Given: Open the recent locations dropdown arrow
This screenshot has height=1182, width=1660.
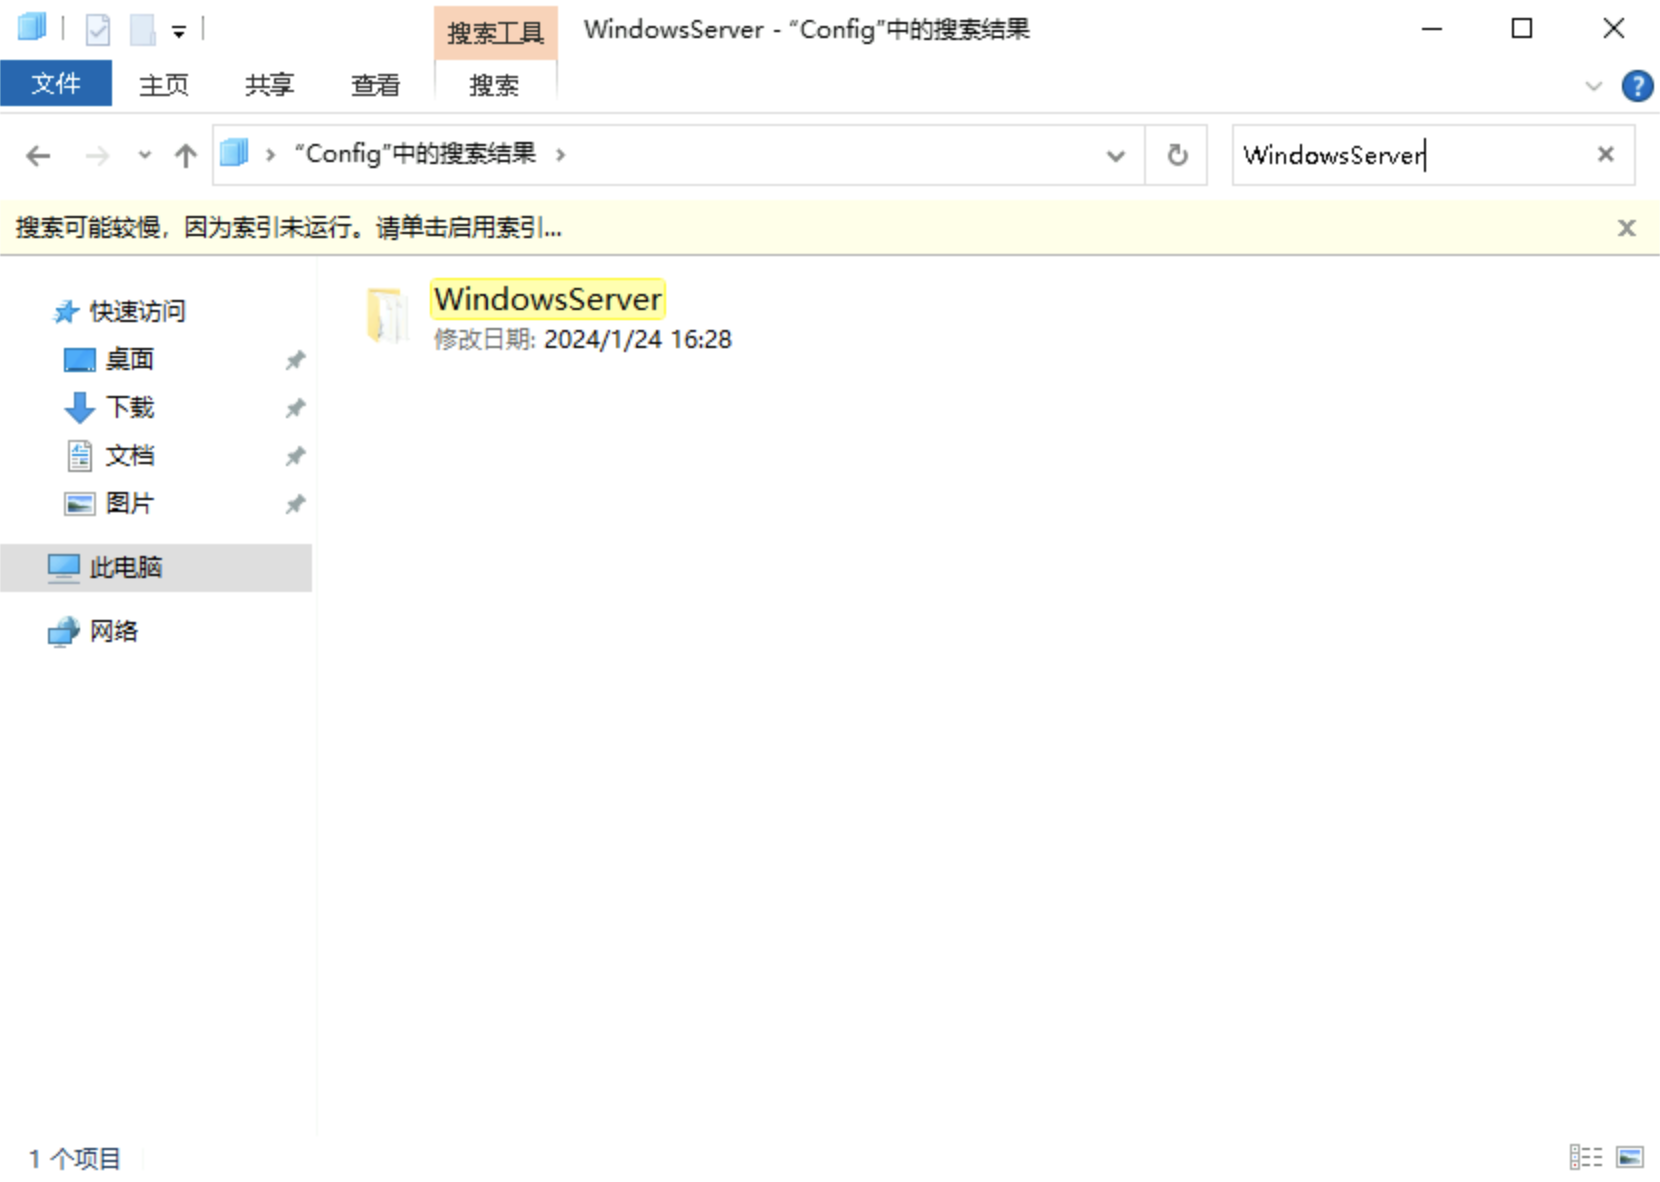Looking at the screenshot, I should tap(145, 155).
